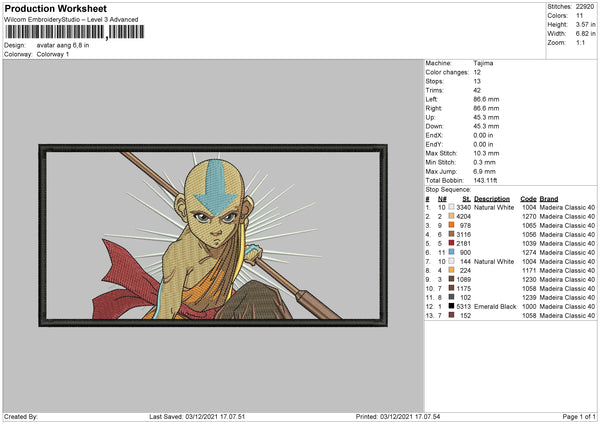Click the yellow-orange swatch next to 224

pyautogui.click(x=452, y=270)
